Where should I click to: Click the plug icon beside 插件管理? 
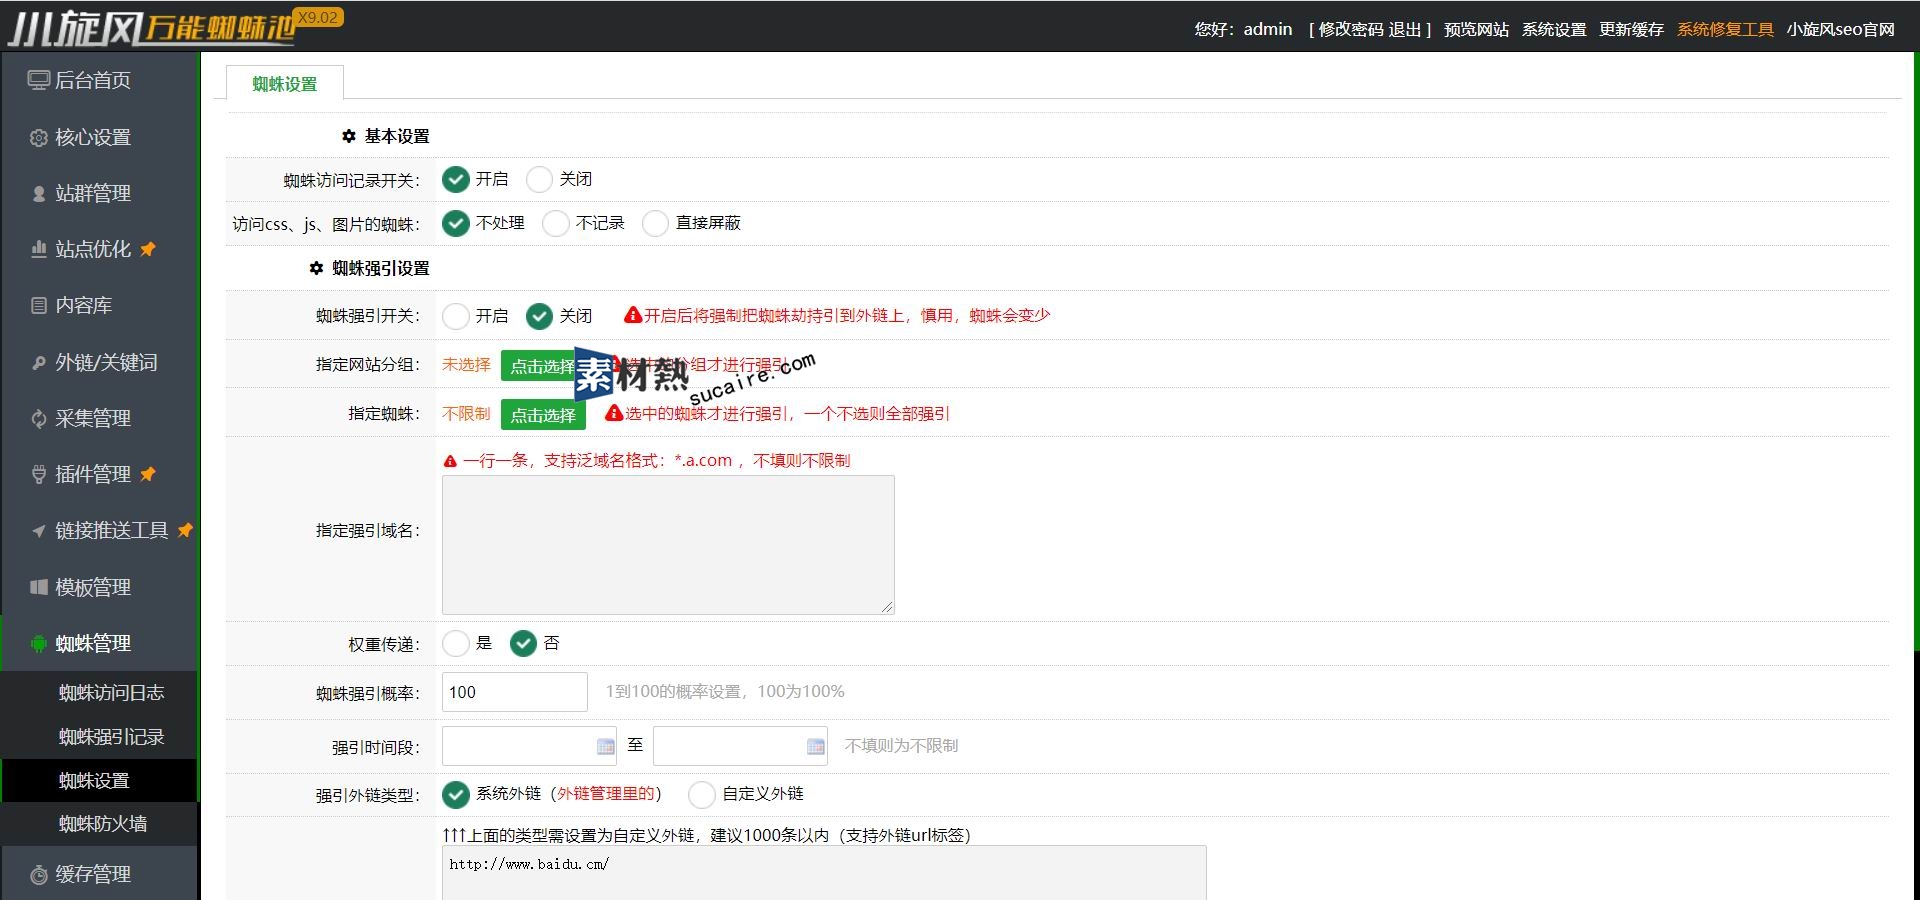pyautogui.click(x=38, y=475)
